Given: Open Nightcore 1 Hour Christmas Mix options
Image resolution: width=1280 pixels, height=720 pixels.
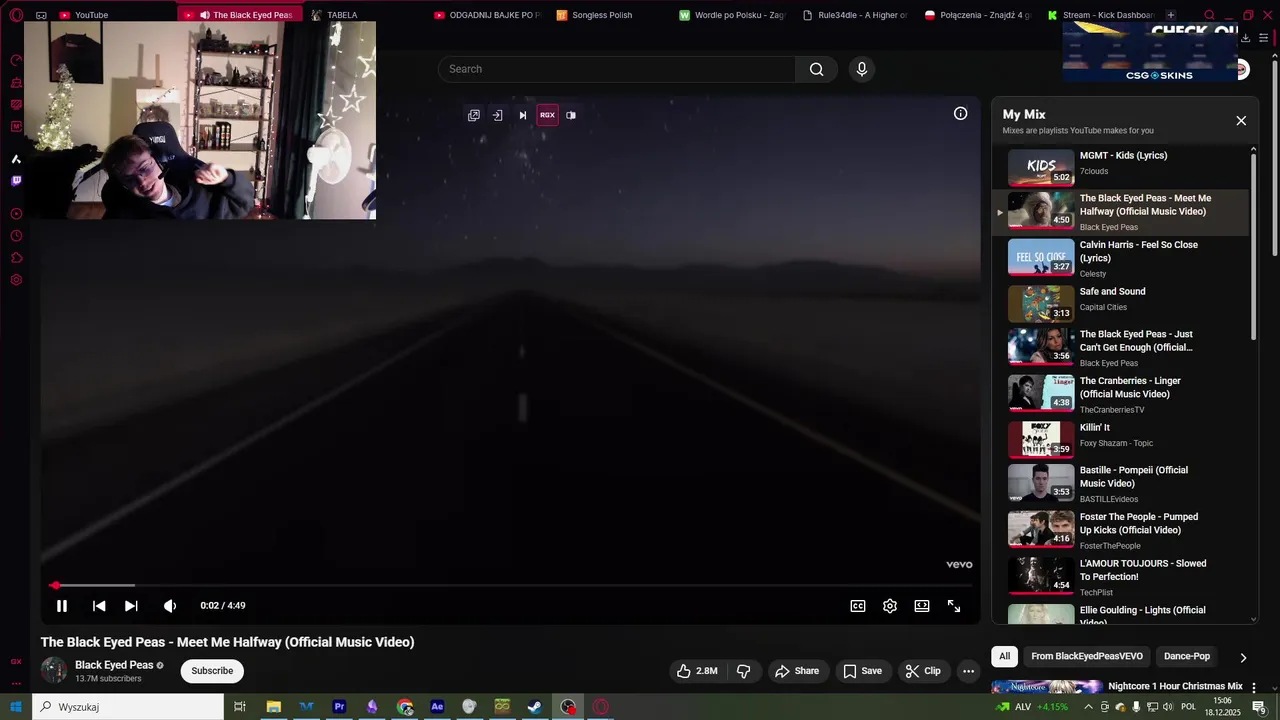Looking at the screenshot, I should point(1254,688).
